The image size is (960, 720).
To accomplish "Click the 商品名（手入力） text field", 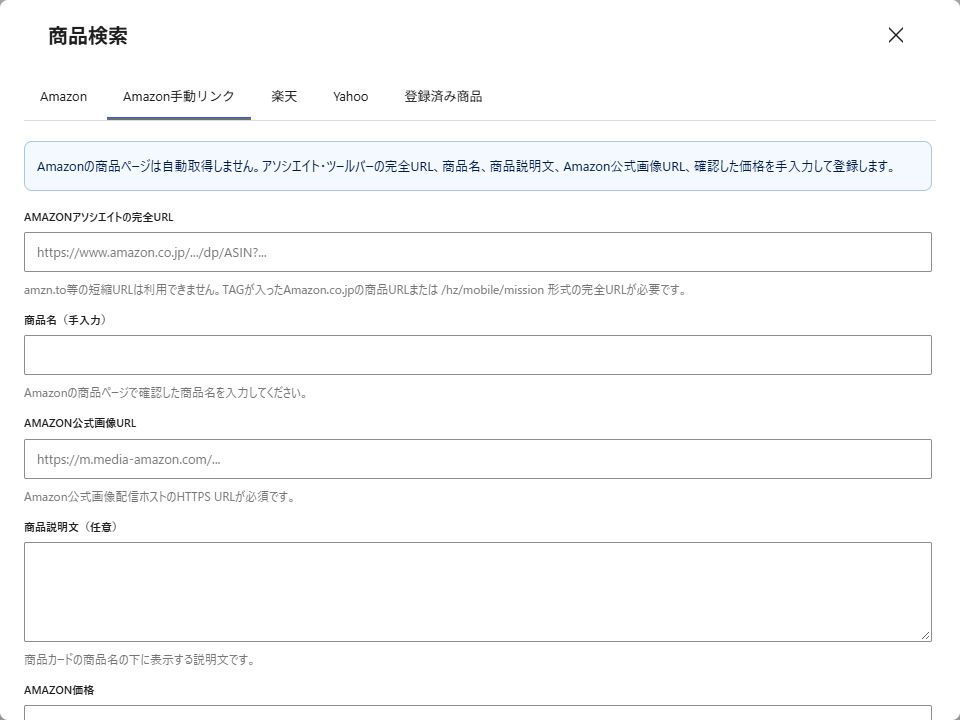I will tap(478, 355).
